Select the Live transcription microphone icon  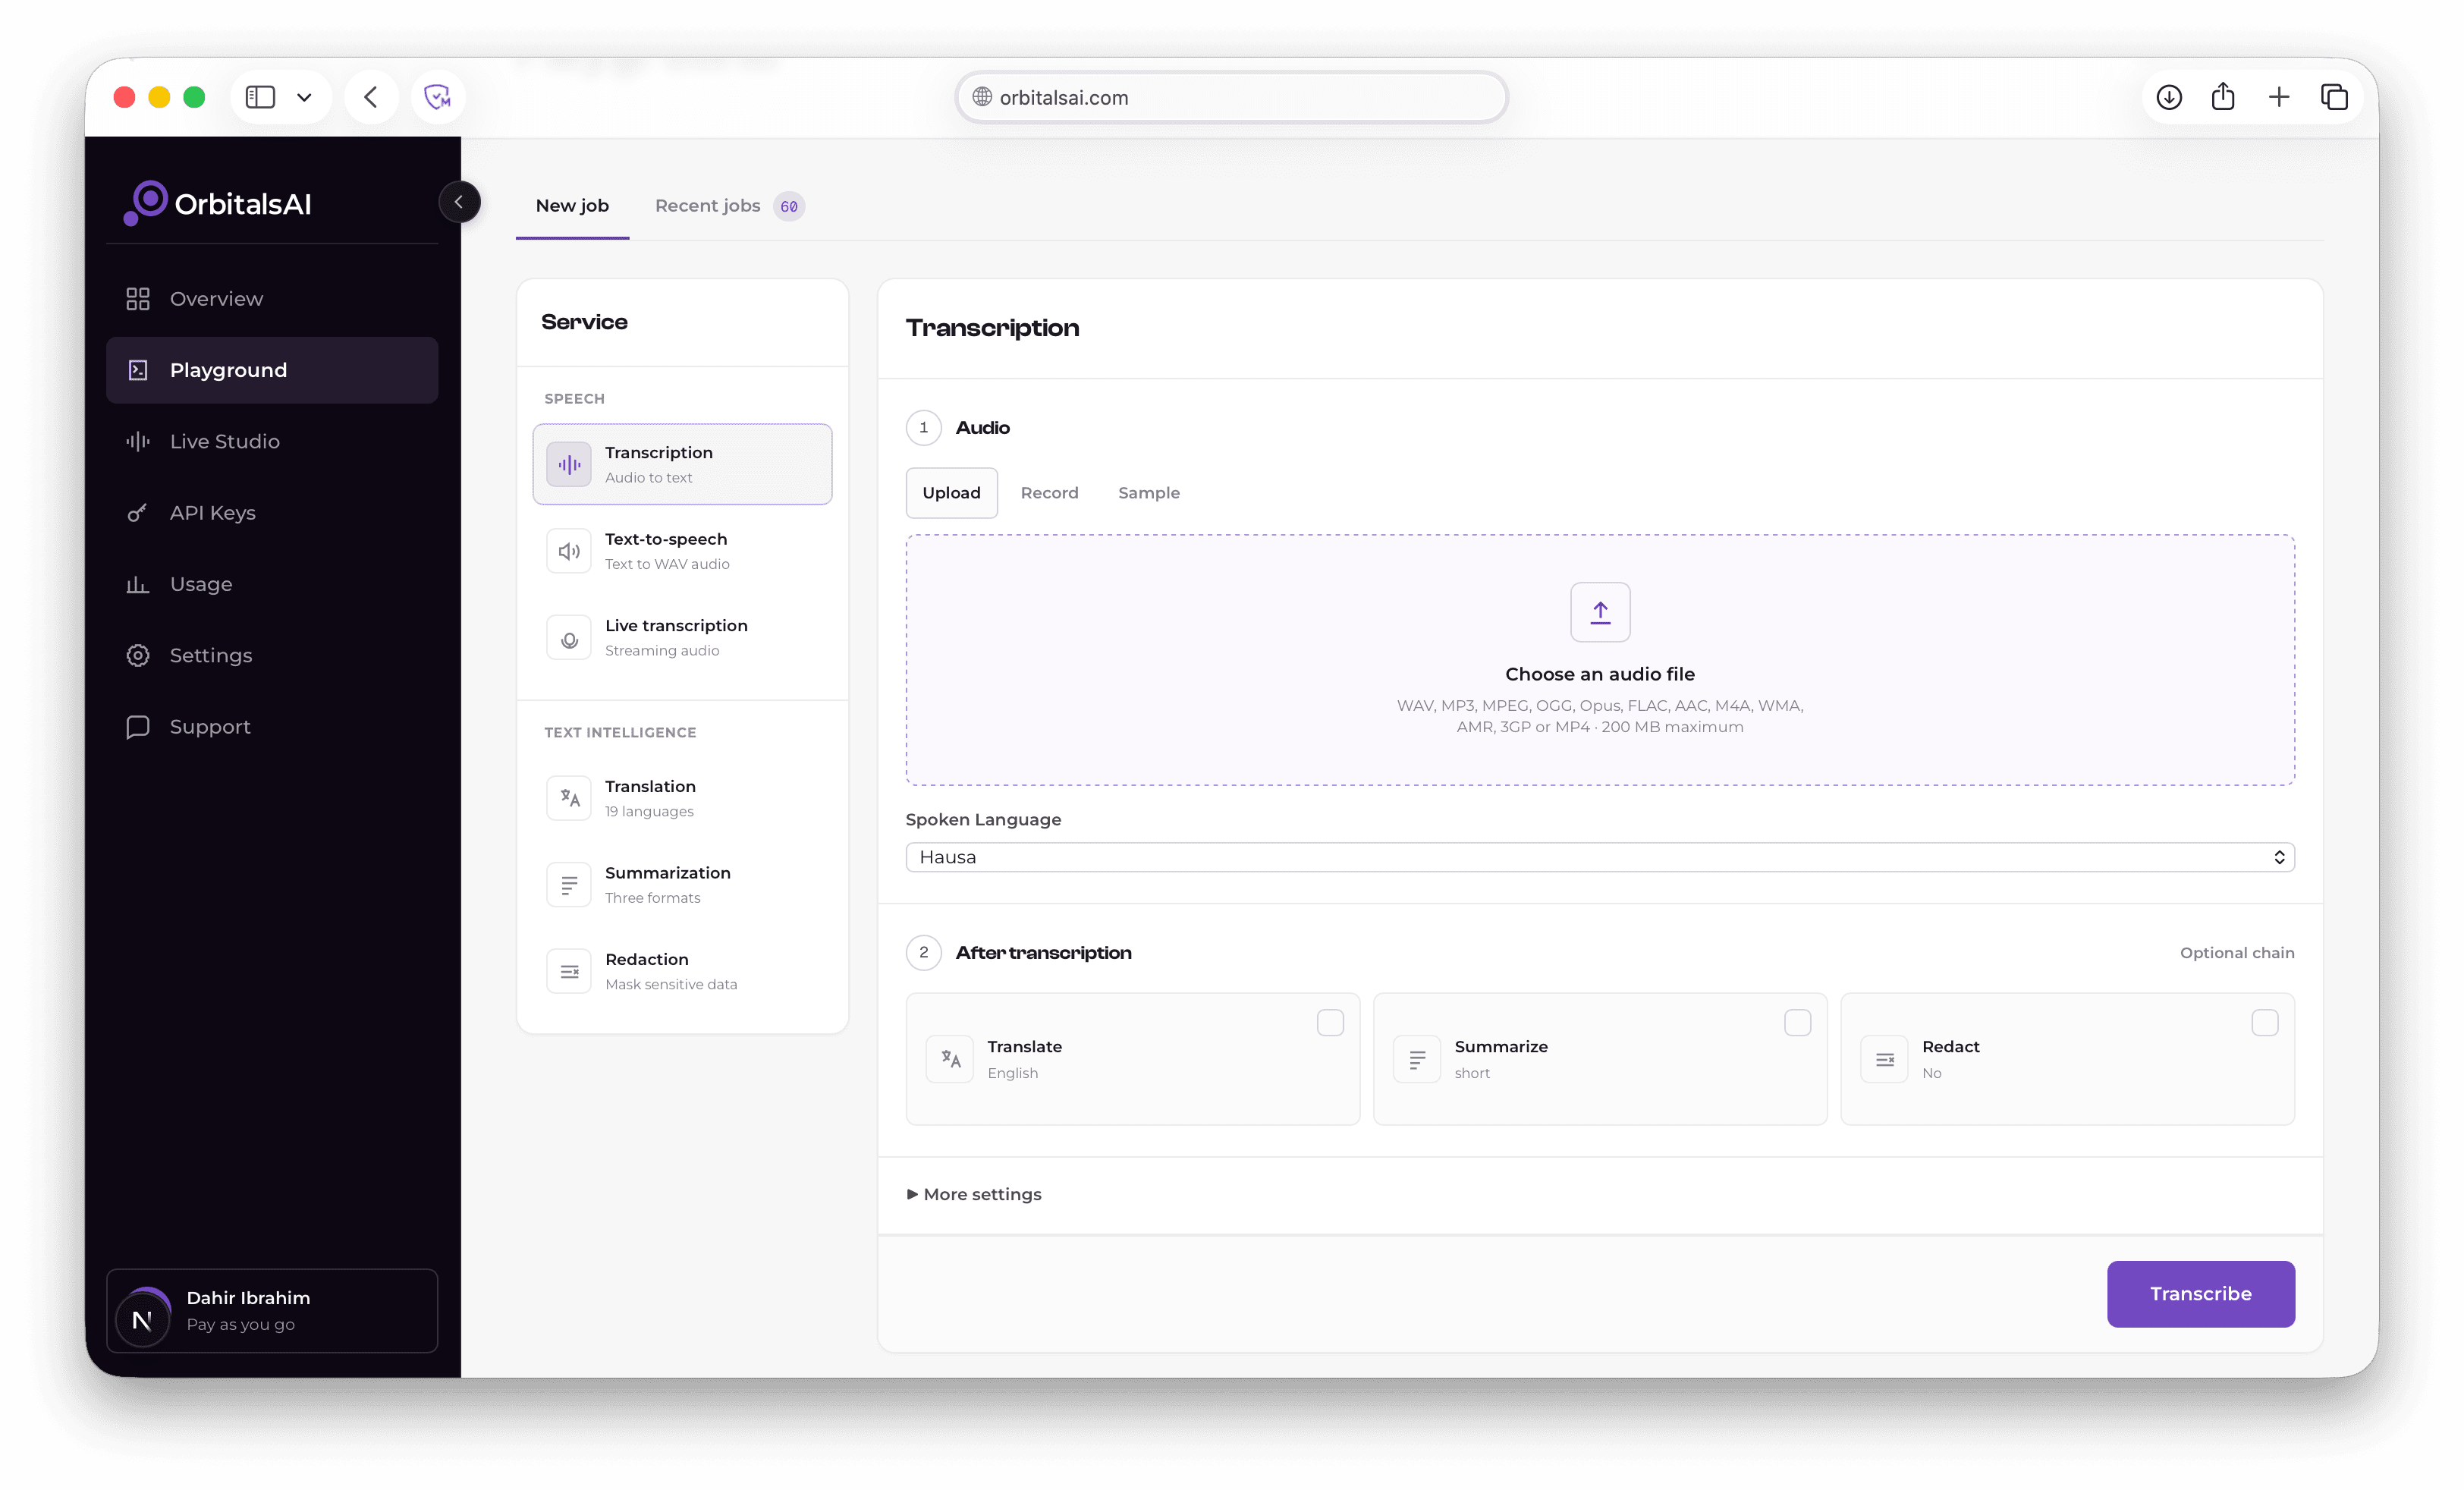pos(569,638)
